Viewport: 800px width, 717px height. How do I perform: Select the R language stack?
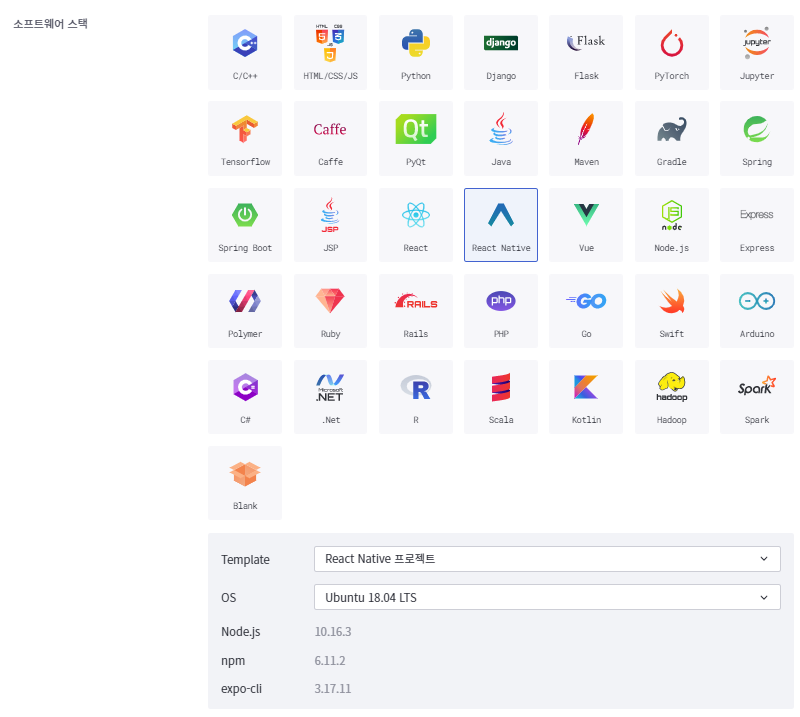416,397
